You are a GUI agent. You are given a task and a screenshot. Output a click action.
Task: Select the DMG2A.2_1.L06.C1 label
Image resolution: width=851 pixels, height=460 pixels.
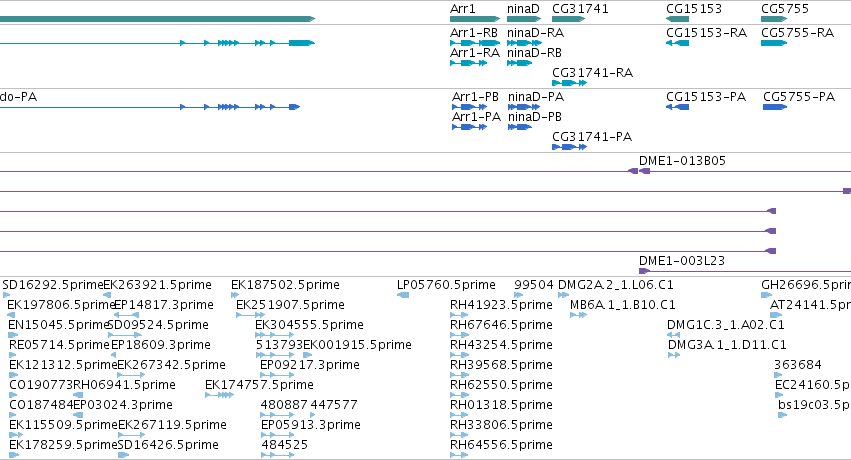(x=615, y=285)
